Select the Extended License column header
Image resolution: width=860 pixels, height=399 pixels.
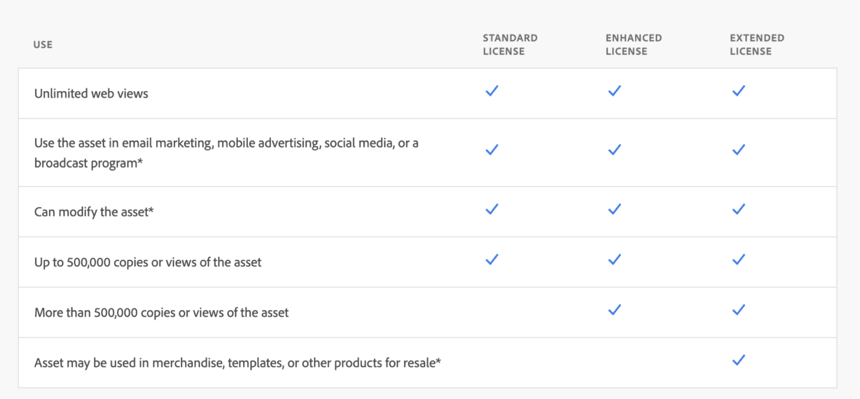pos(757,45)
